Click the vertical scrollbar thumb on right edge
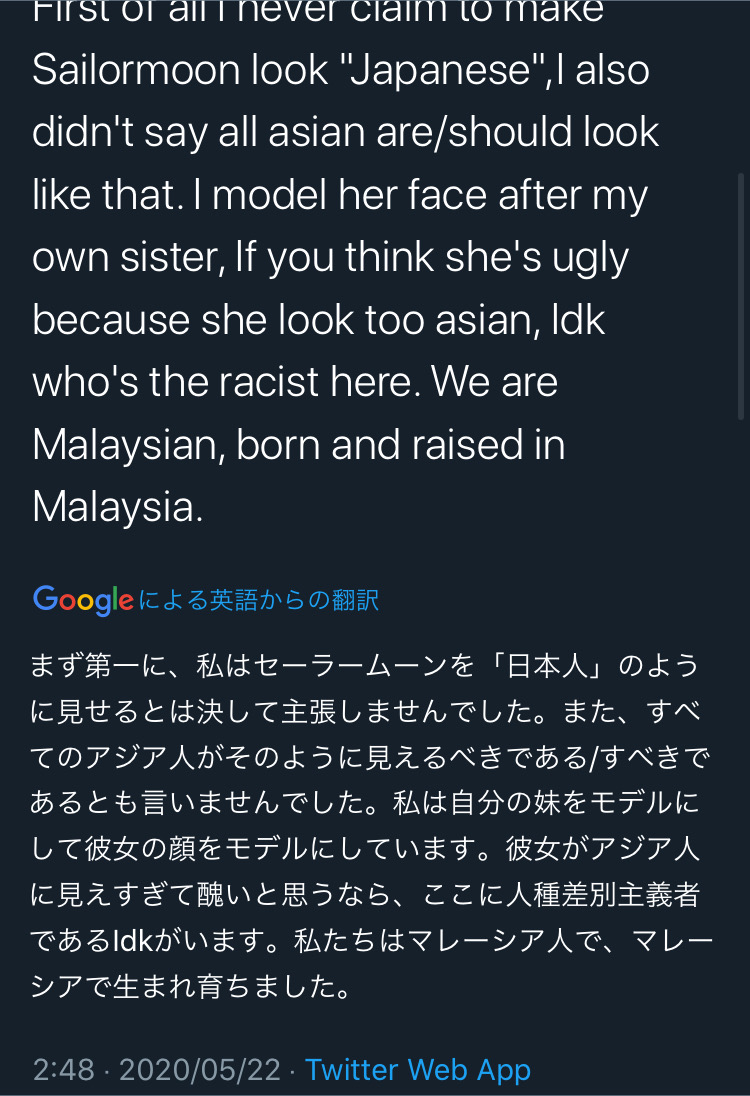750x1096 pixels. point(741,296)
